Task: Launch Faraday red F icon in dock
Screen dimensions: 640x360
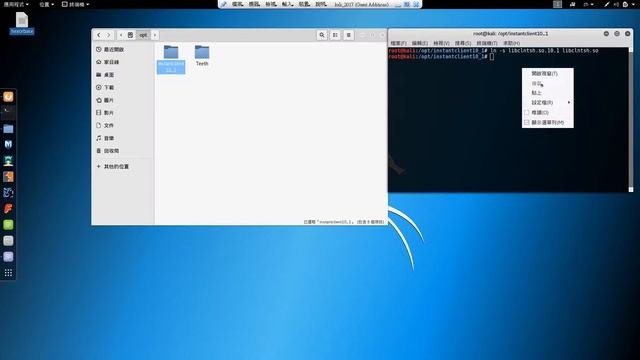Action: click(8, 209)
